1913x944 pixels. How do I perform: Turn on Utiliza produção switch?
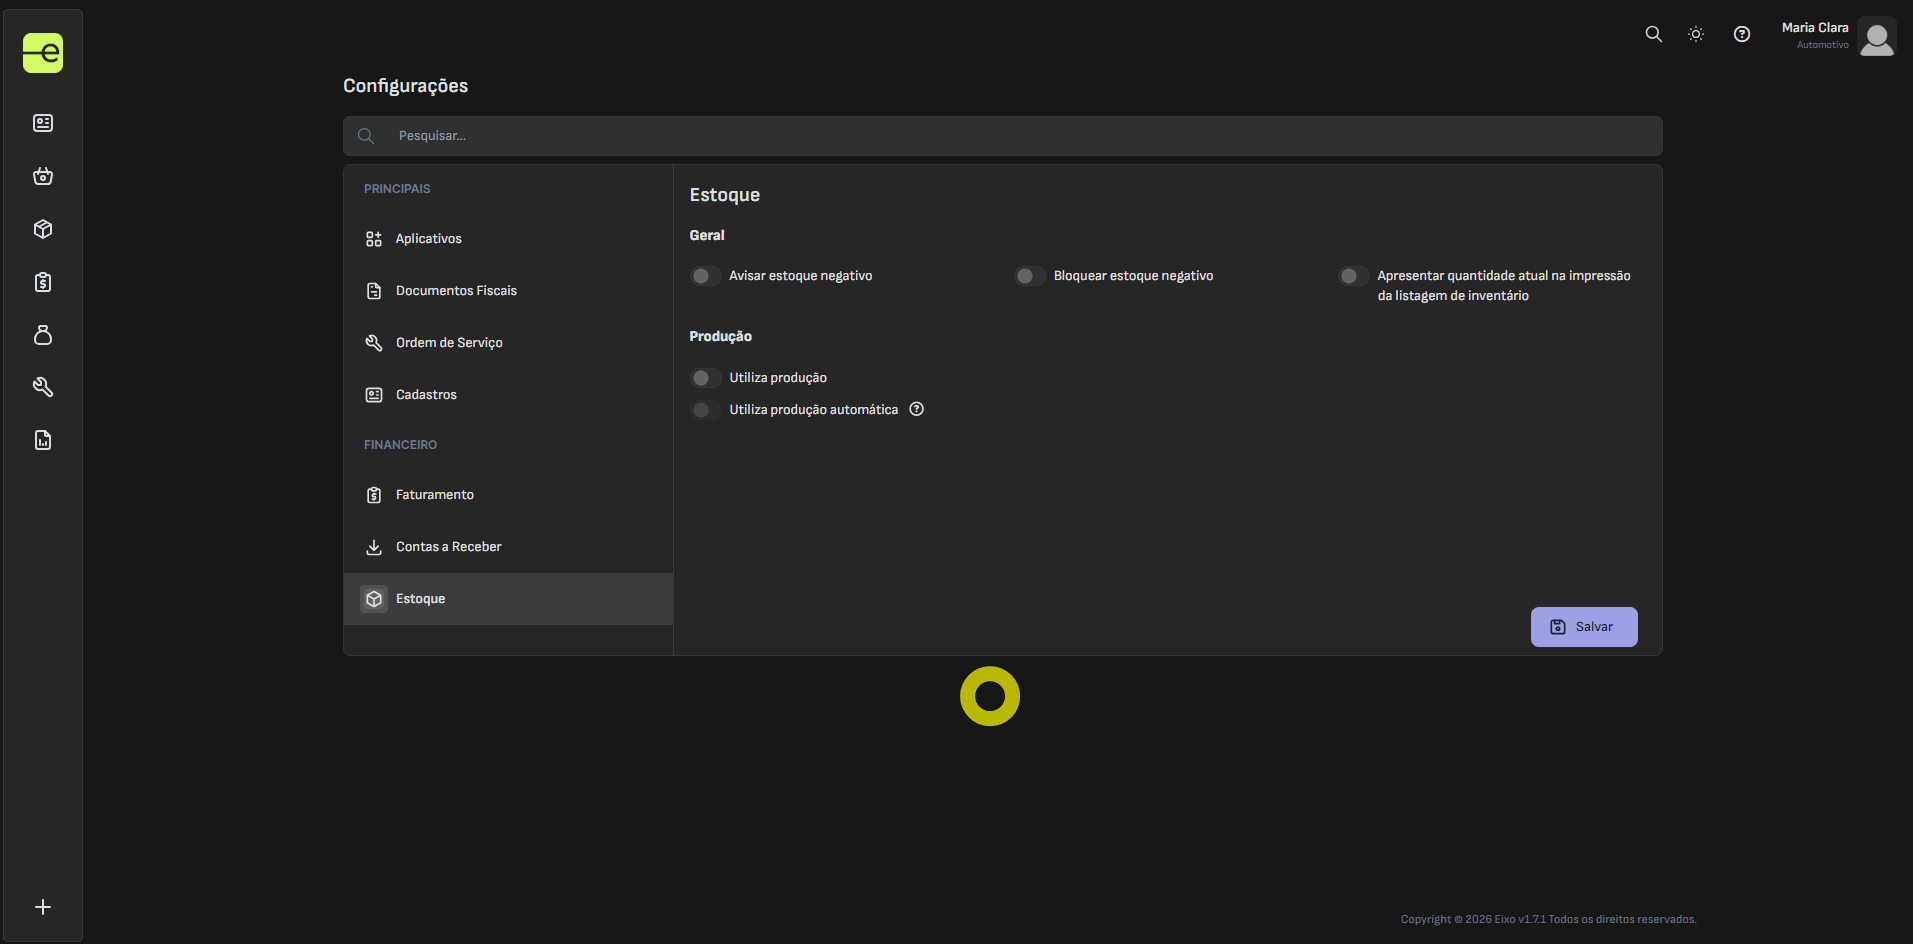pos(705,378)
